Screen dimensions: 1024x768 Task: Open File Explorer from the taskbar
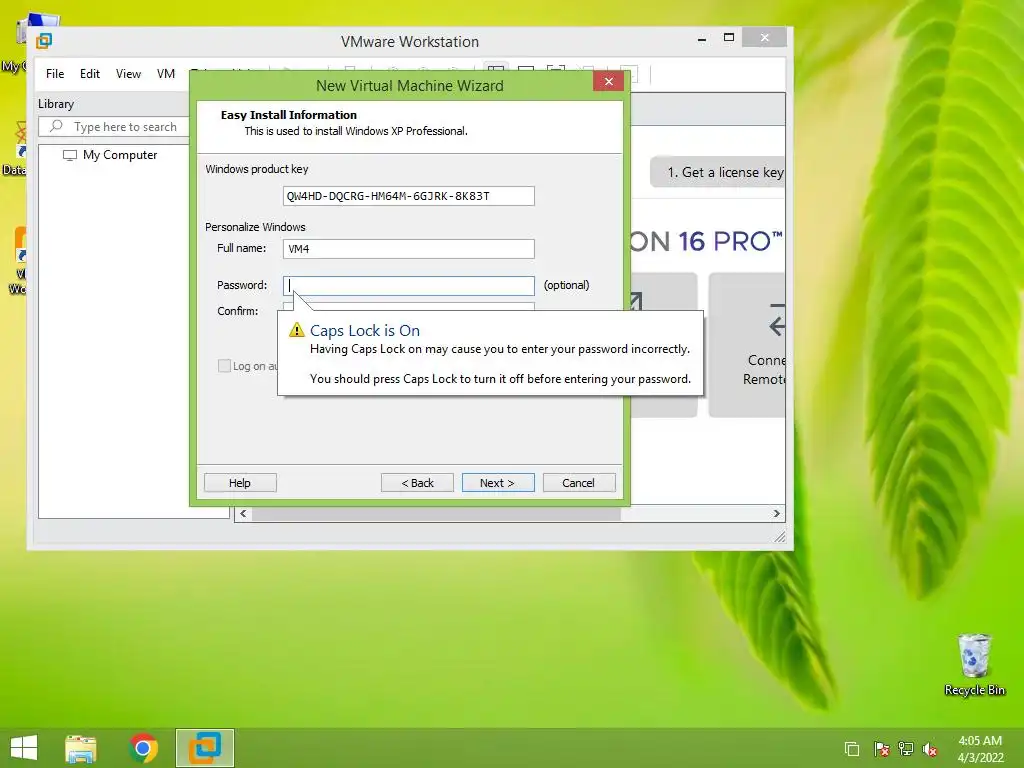pyautogui.click(x=80, y=748)
